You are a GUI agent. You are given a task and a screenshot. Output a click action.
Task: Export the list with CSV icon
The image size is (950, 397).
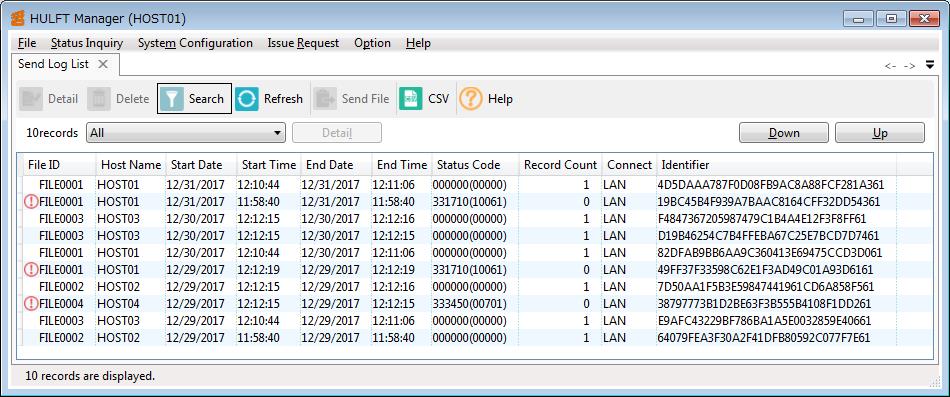pyautogui.click(x=411, y=99)
